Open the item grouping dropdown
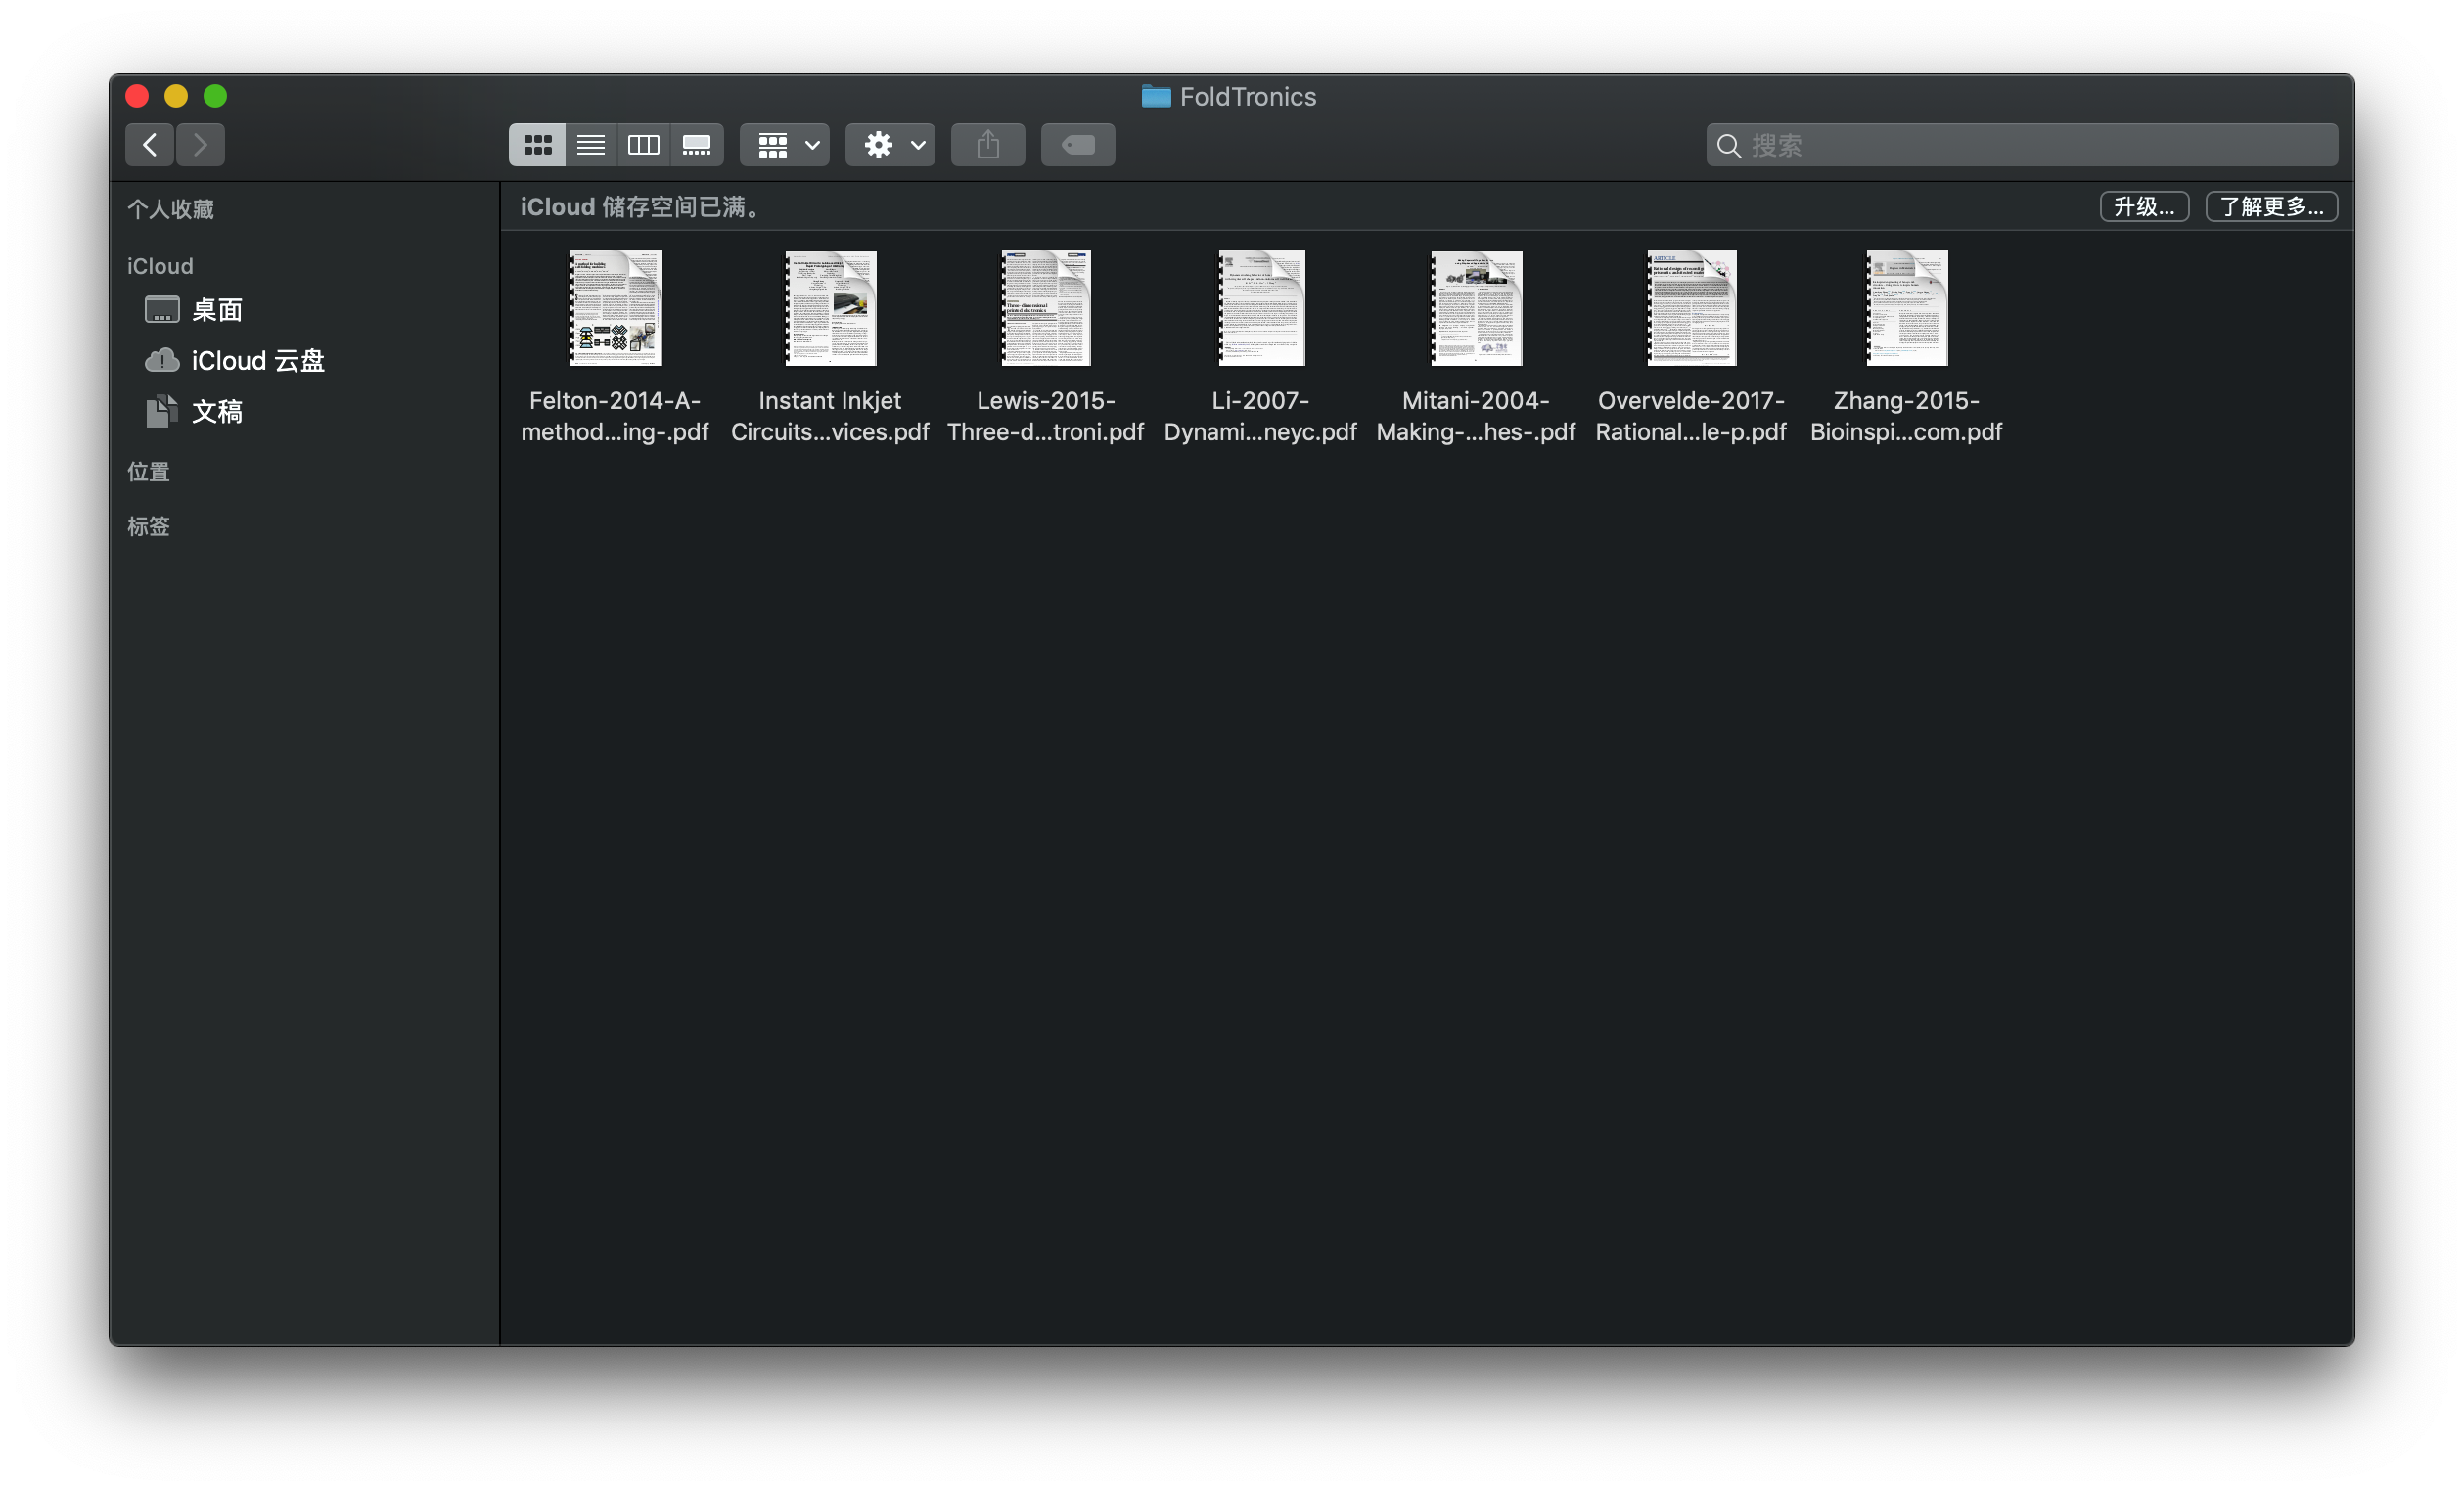Screen dimensions: 2464x1491 (x=785, y=145)
